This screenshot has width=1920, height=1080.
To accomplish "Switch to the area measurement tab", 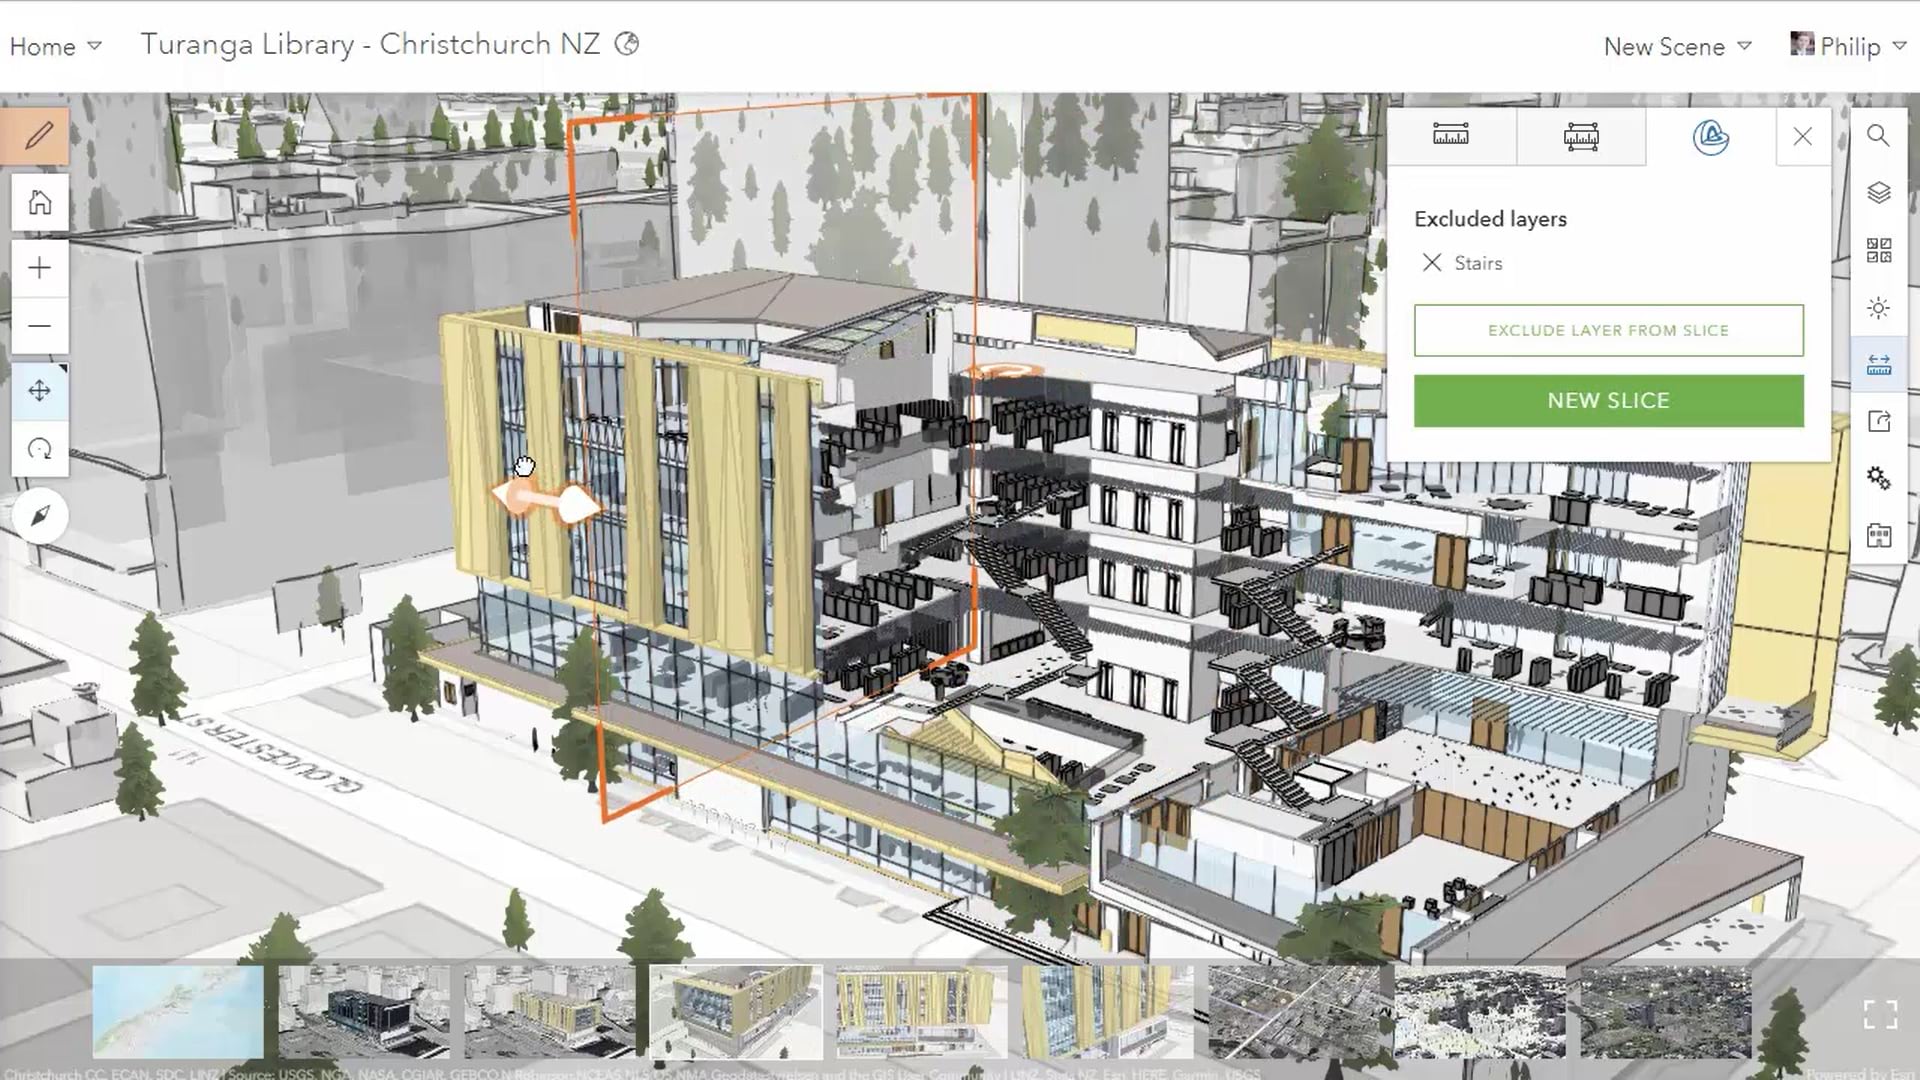I will point(1580,137).
